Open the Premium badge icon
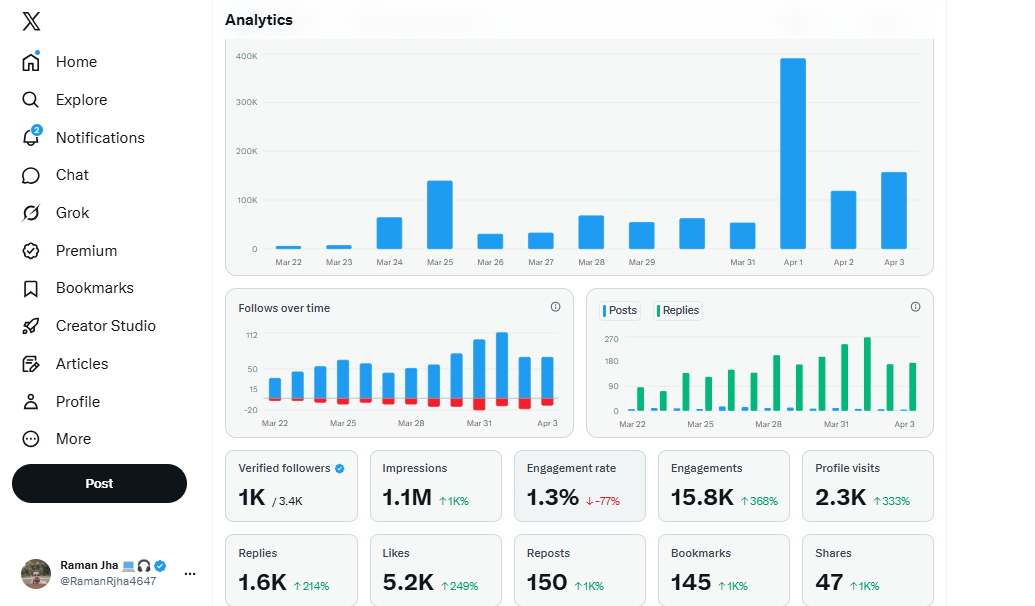 tap(30, 251)
